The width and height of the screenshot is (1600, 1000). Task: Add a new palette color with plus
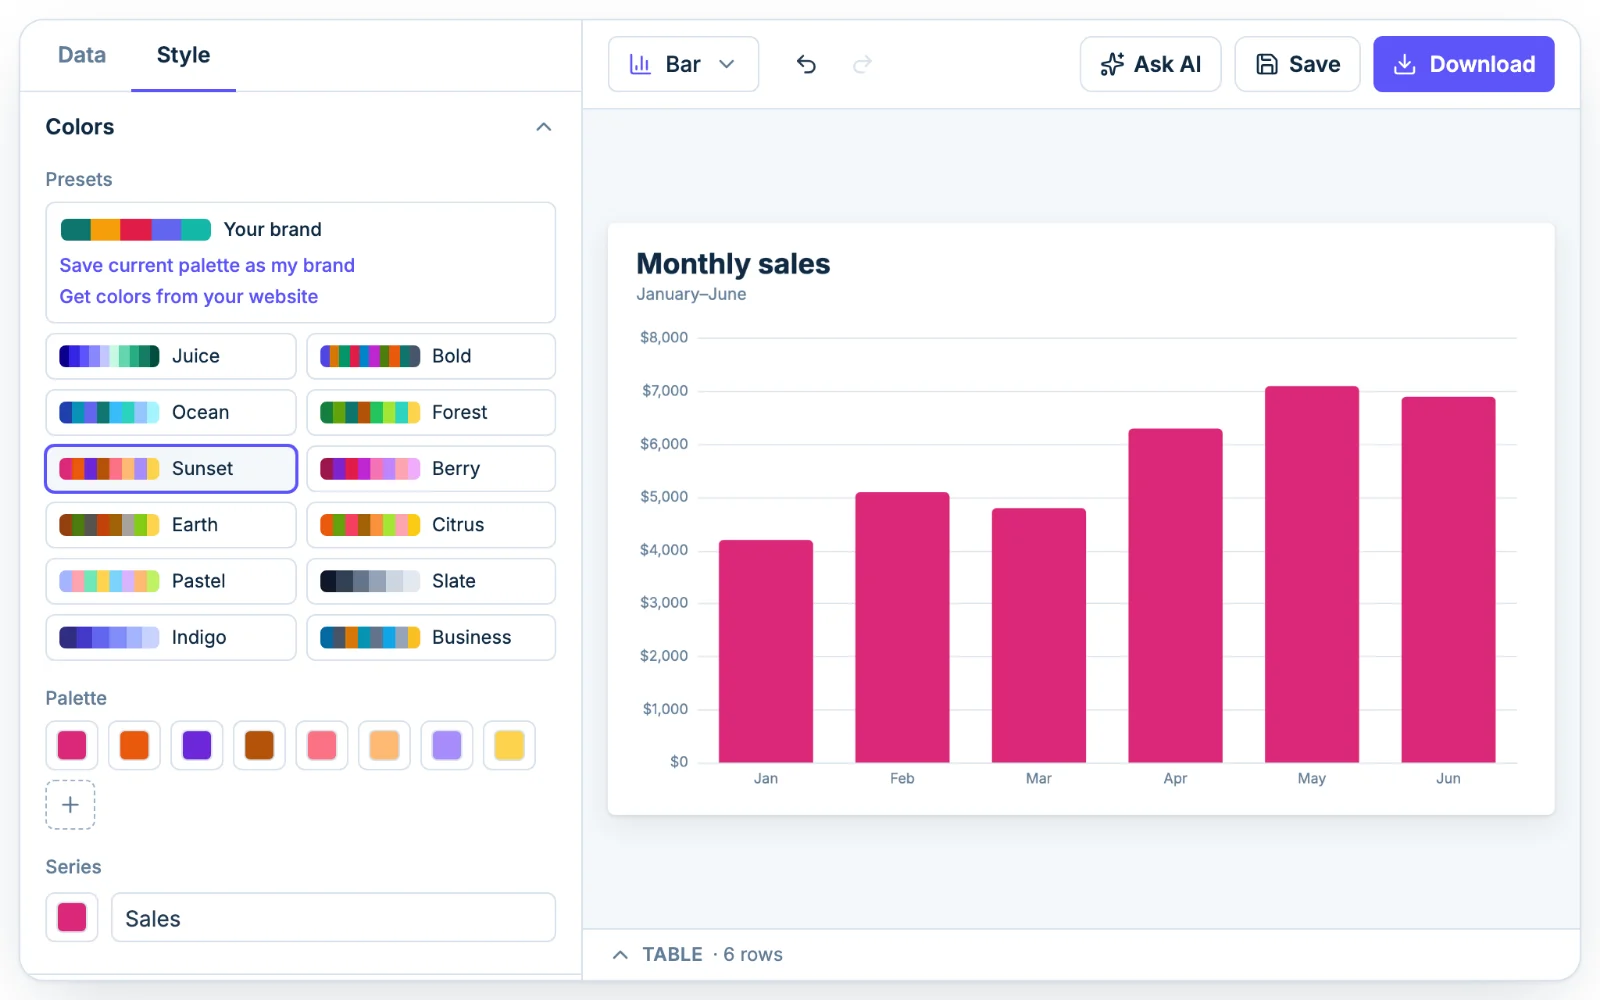[x=70, y=805]
